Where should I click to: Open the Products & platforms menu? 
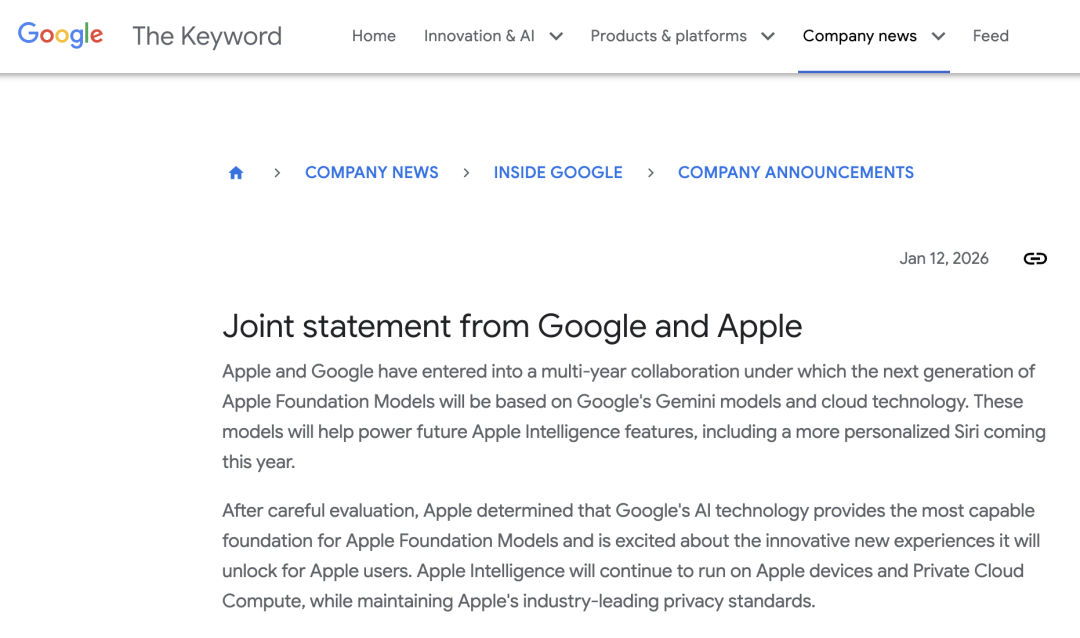[x=668, y=36]
